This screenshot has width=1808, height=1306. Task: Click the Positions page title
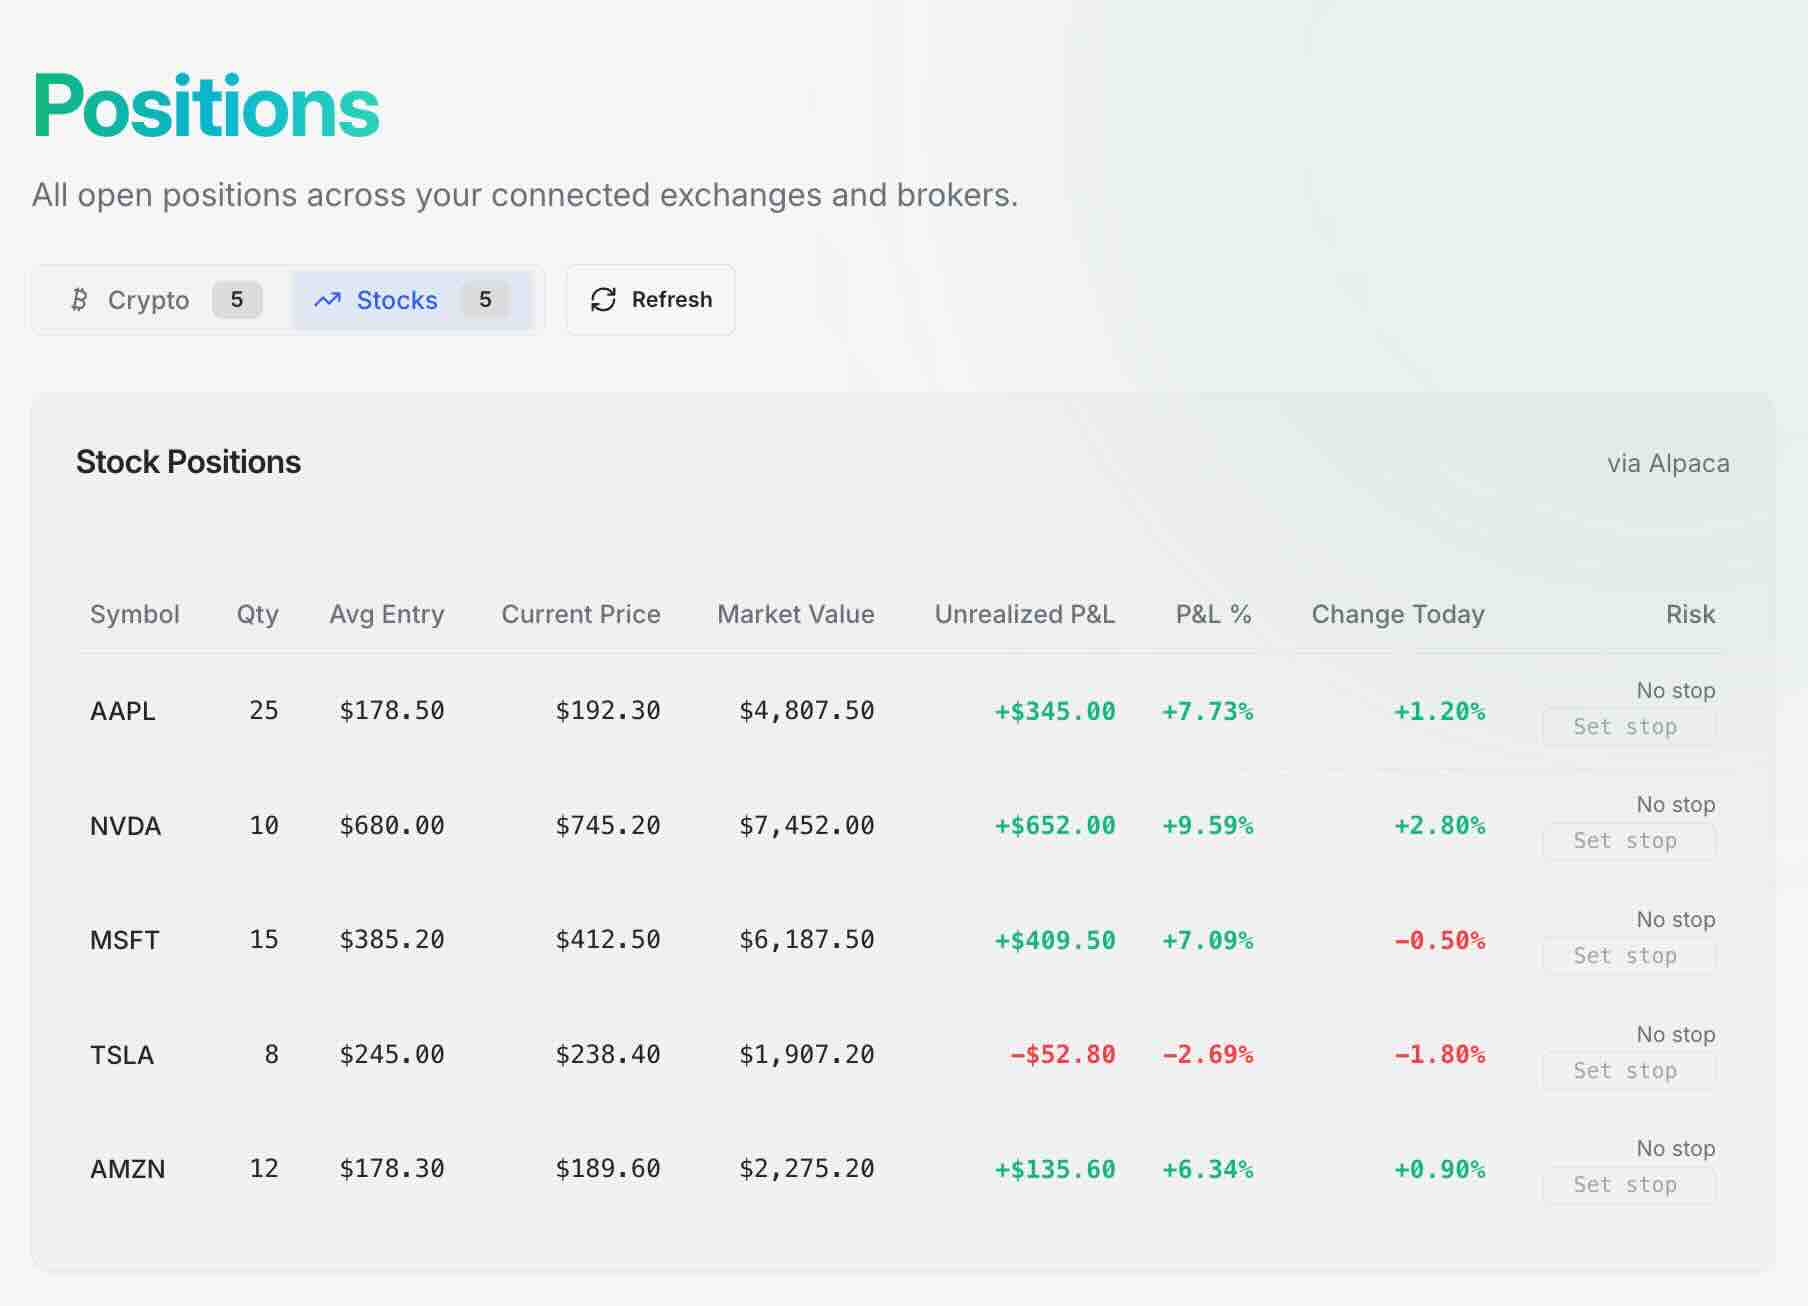click(x=206, y=106)
